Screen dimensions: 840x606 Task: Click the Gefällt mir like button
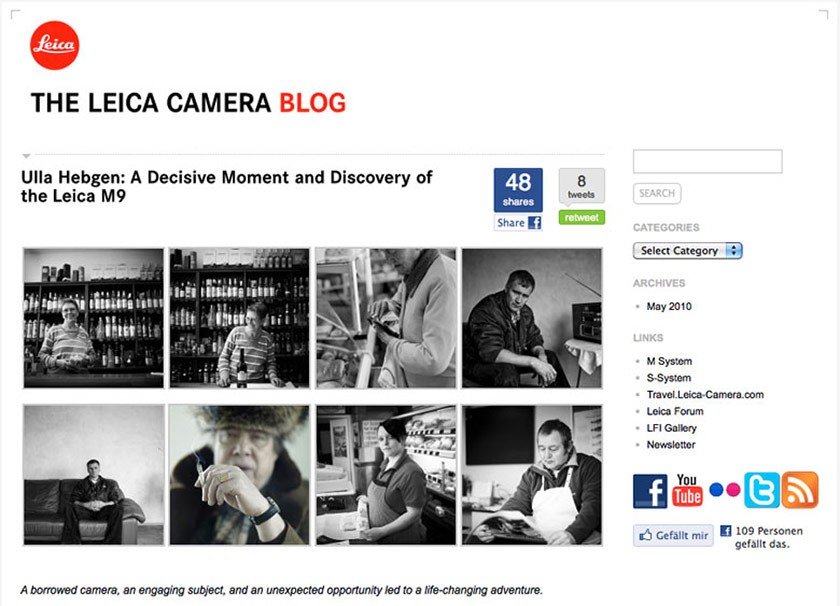coord(673,535)
